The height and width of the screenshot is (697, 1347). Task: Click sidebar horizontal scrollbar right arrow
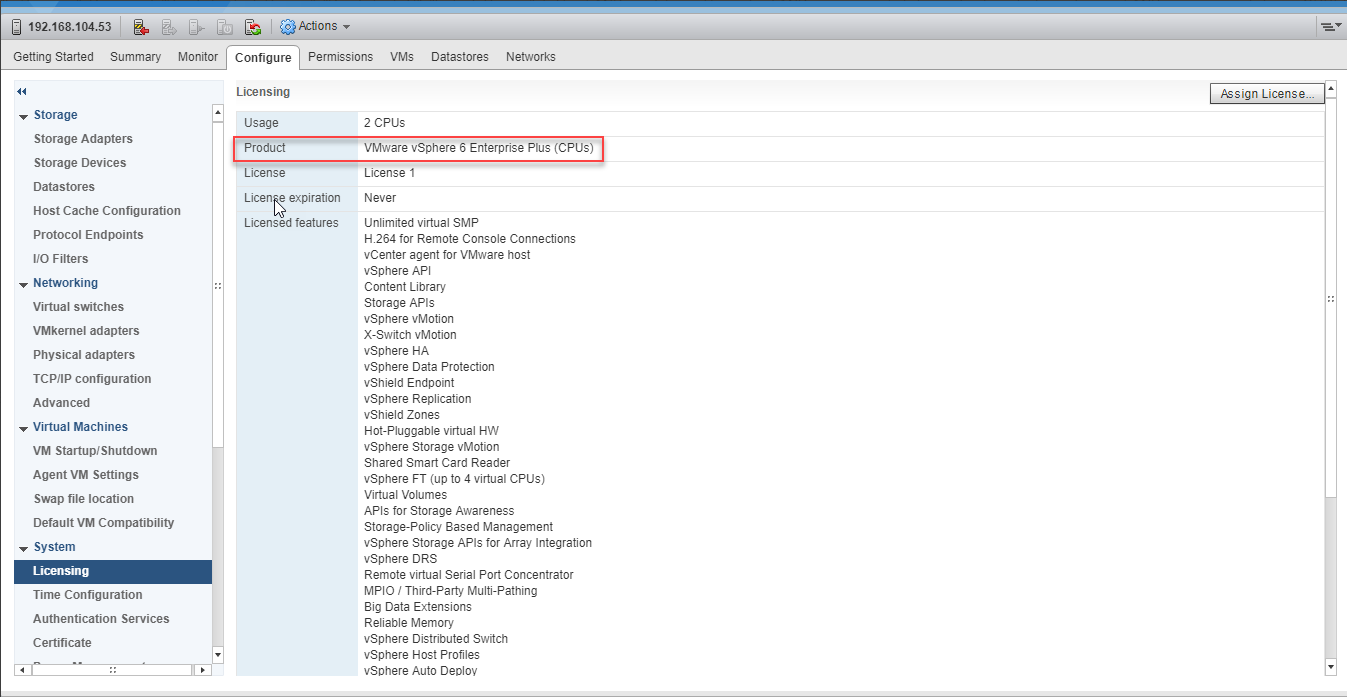204,670
